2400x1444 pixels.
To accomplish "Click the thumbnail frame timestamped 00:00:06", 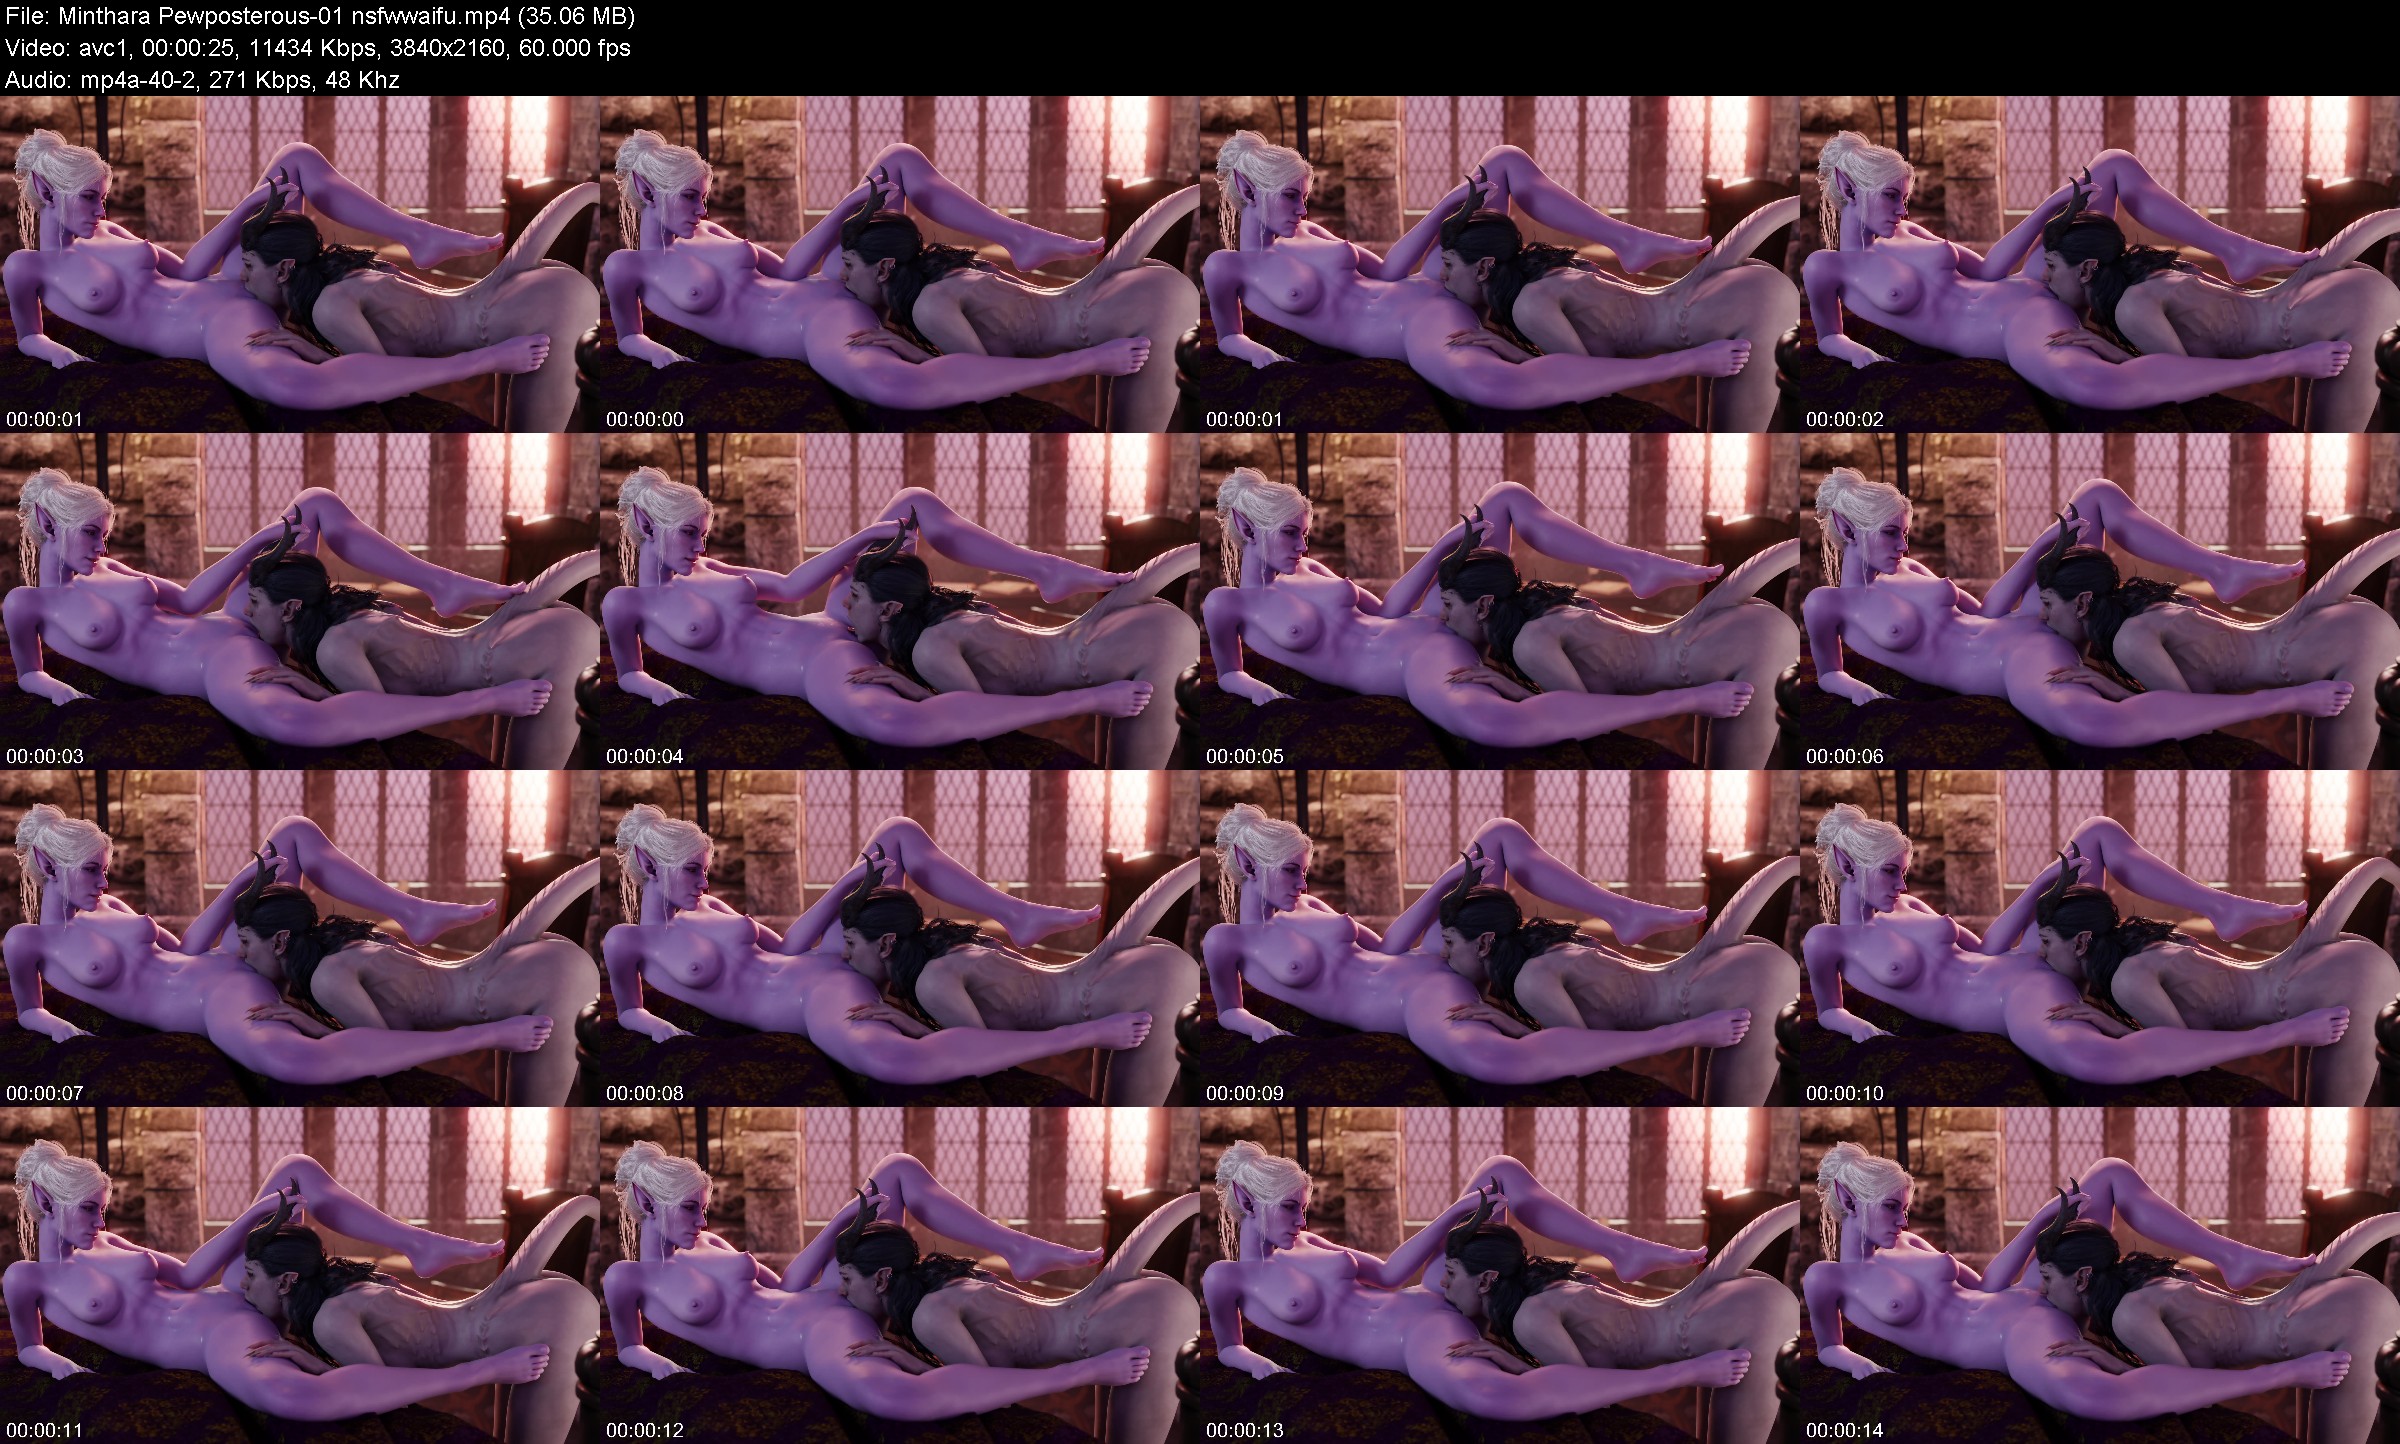I will tap(2100, 601).
